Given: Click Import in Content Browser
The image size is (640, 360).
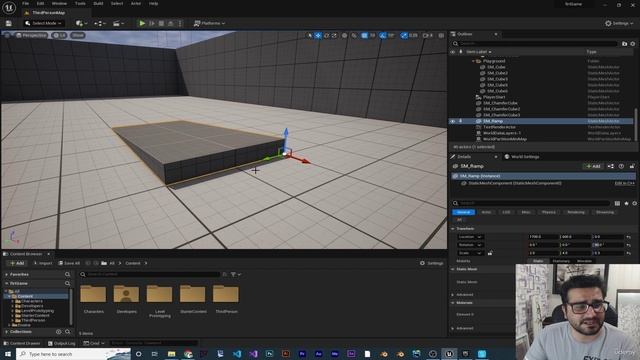Looking at the screenshot, I should (x=43, y=263).
